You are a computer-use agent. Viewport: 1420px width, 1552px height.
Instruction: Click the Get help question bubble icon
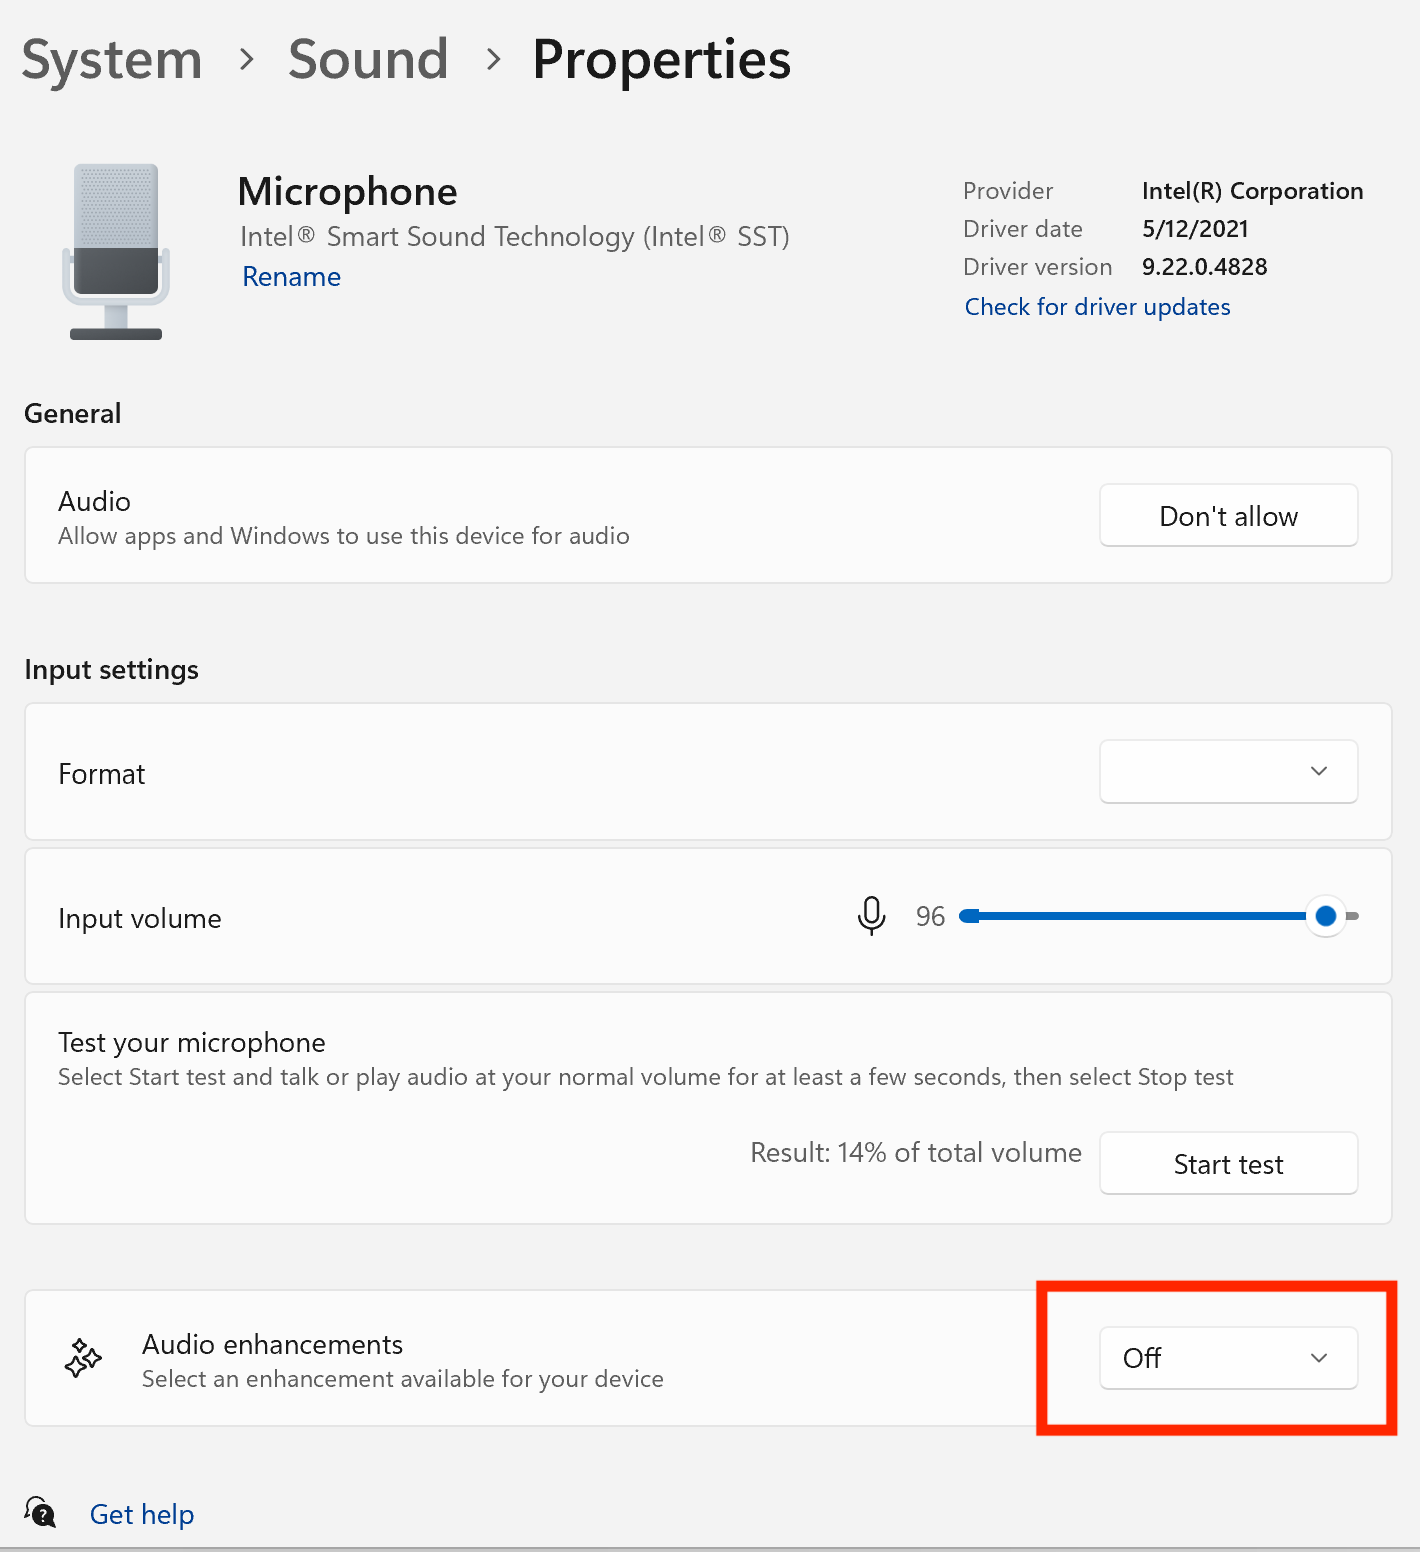[x=40, y=1512]
